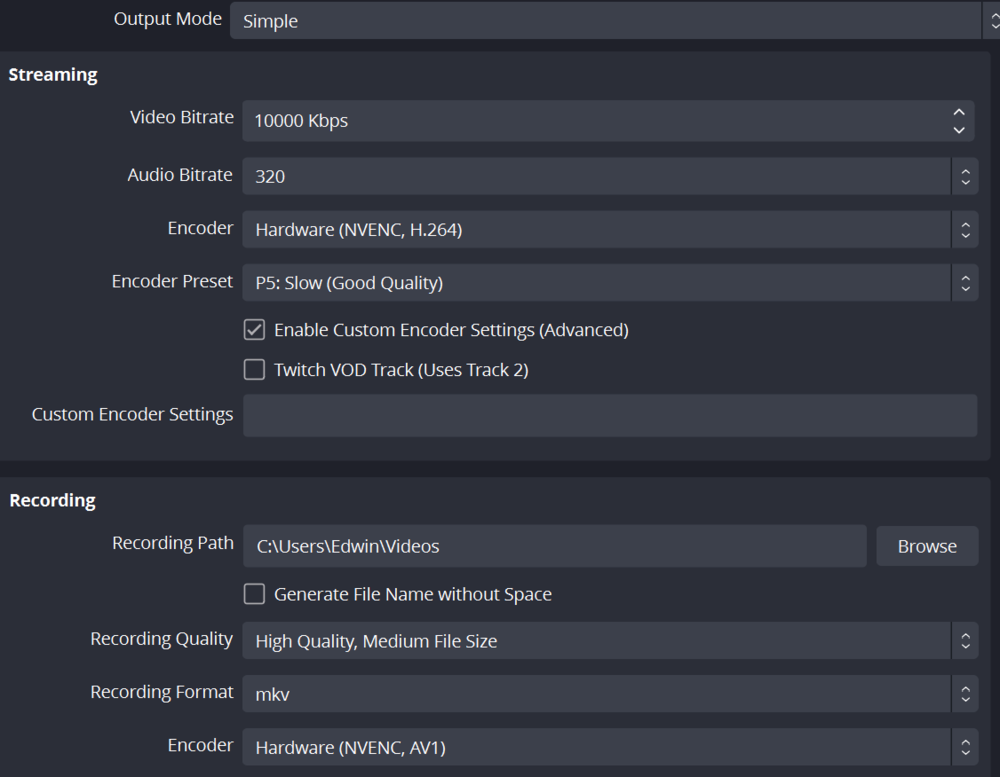Screen dimensions: 1000x777
Task: Expand the streaming Encoder dropdown
Action: point(595,230)
